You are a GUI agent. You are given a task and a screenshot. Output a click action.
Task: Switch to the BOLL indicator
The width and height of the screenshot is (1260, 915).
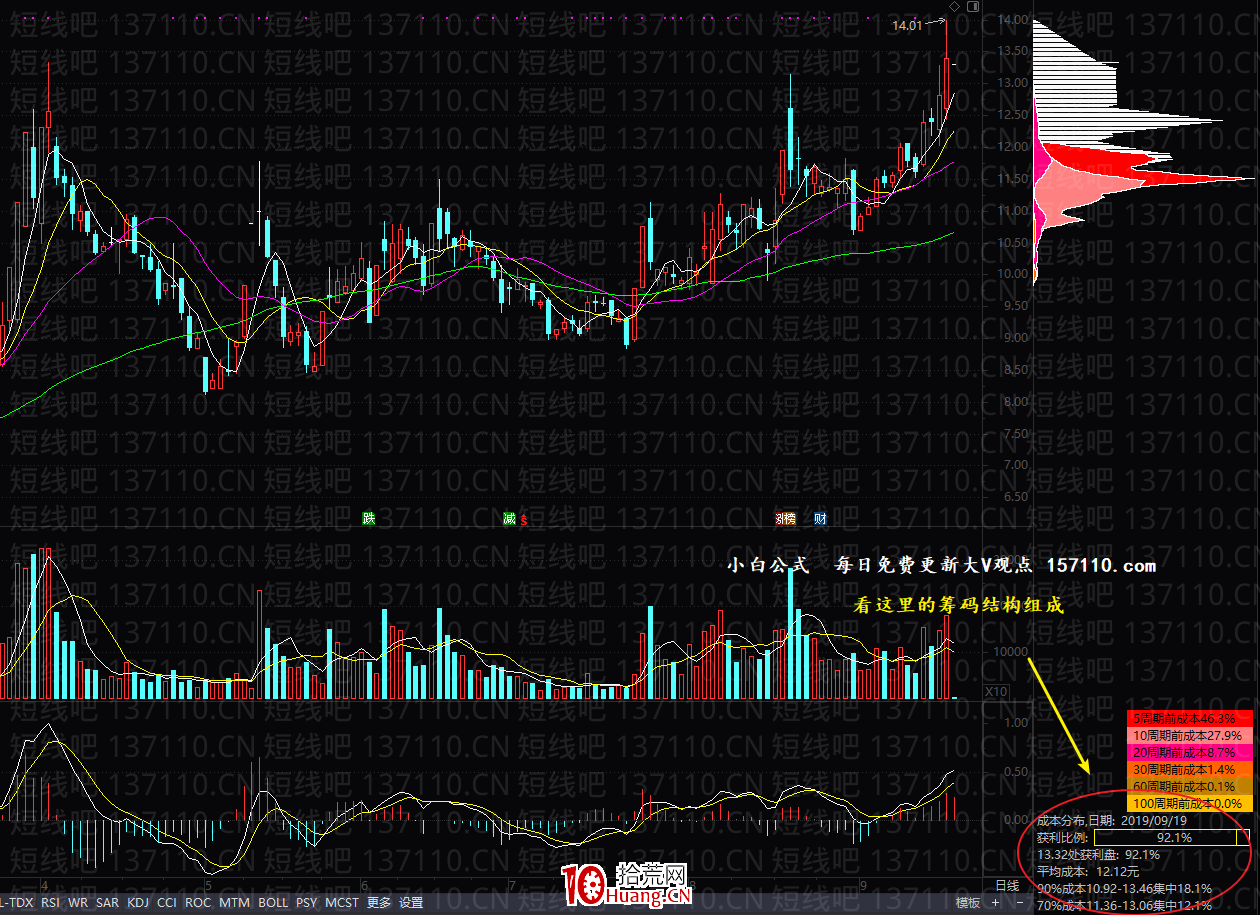pyautogui.click(x=272, y=902)
